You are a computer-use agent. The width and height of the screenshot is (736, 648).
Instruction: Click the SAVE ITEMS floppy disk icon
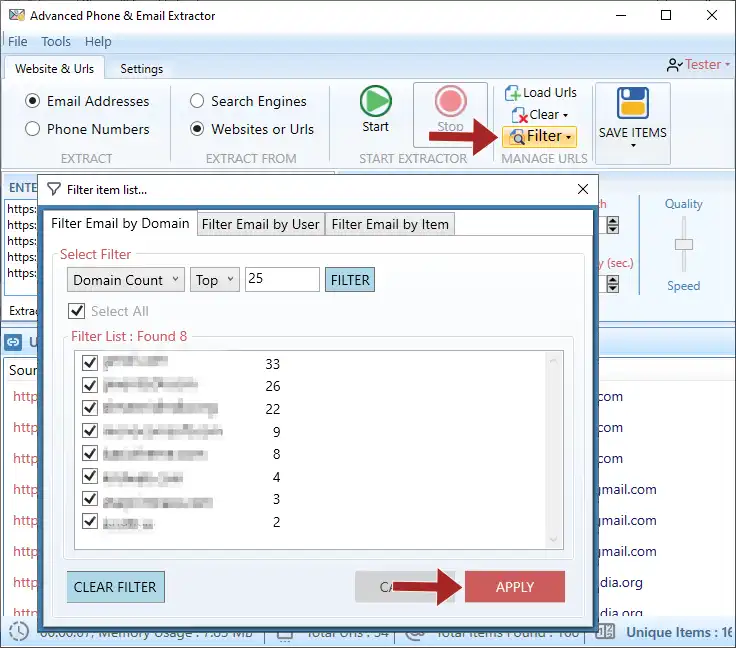click(633, 103)
